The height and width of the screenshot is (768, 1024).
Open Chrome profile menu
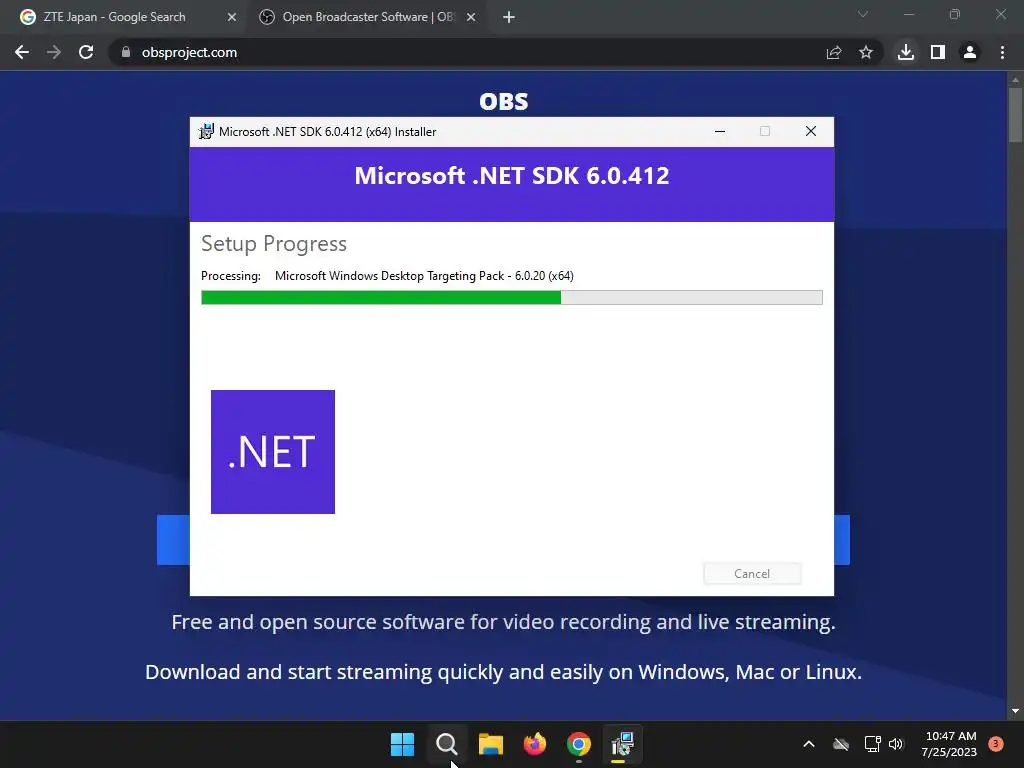(970, 52)
